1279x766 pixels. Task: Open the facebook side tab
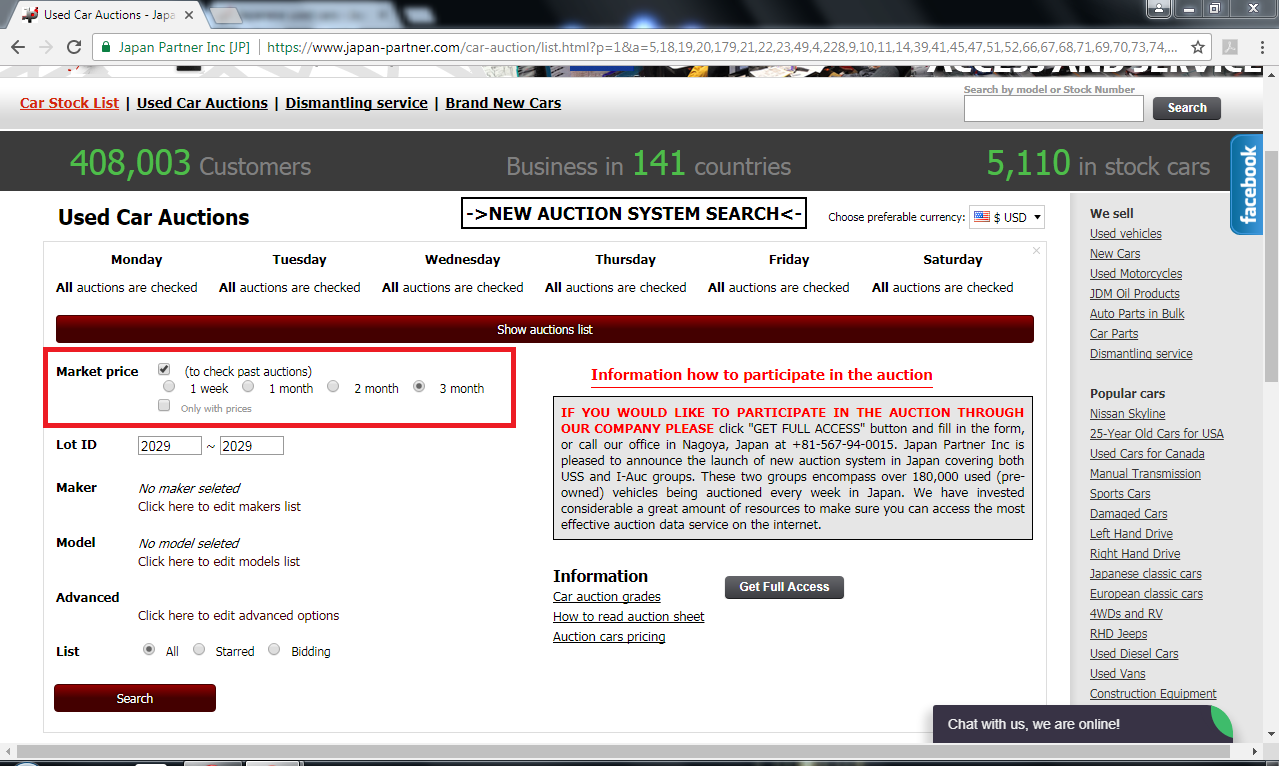point(1247,185)
